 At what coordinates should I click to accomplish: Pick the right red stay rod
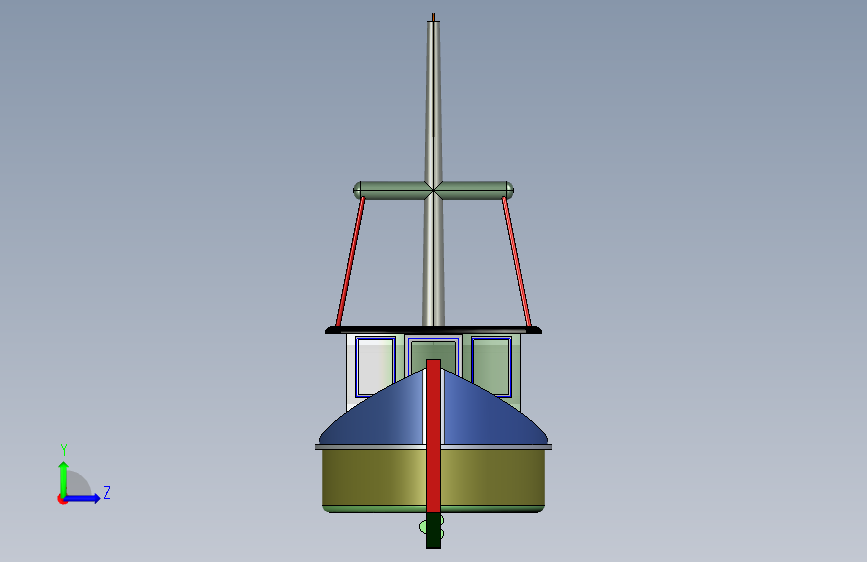tap(517, 262)
